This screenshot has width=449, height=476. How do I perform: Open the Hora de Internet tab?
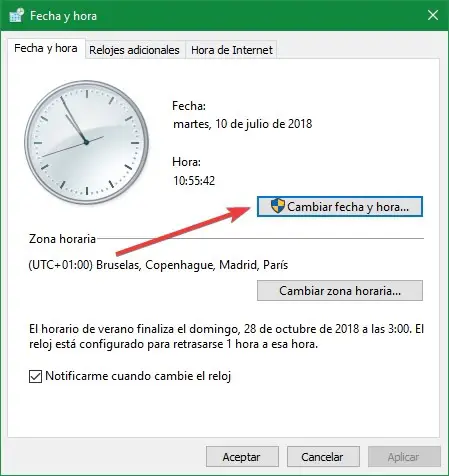[x=232, y=50]
